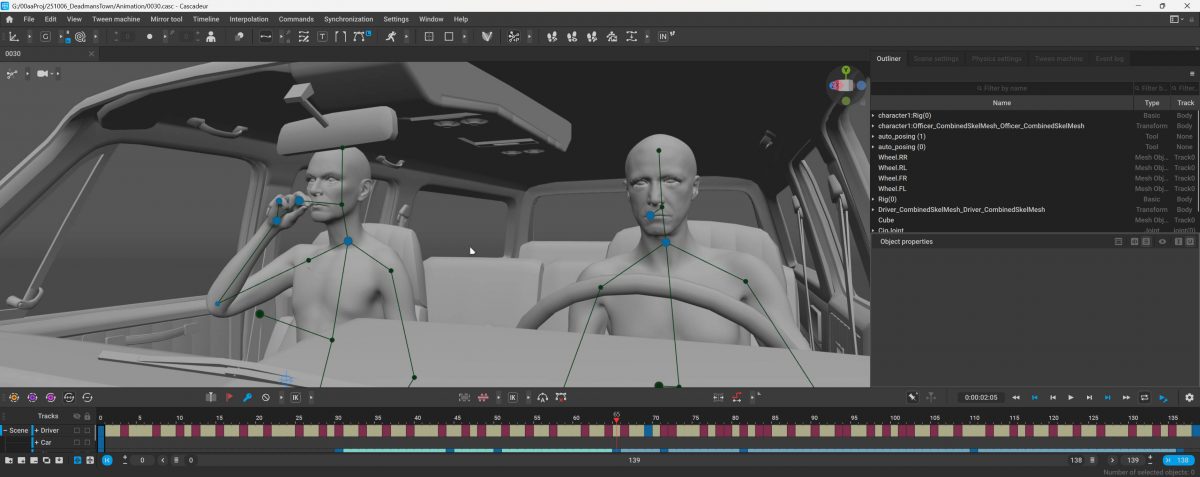The width and height of the screenshot is (1200, 477).
Task: Click the 0:00:02:05 timecode field
Action: click(x=979, y=397)
